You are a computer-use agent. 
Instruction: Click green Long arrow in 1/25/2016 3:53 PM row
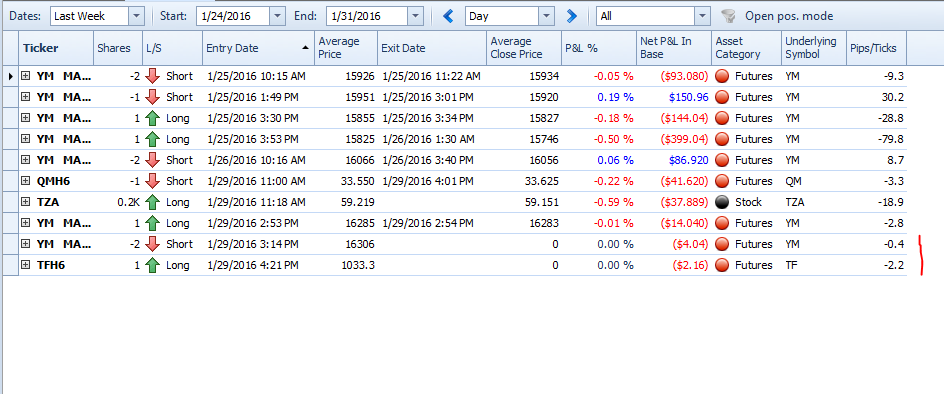click(153, 139)
